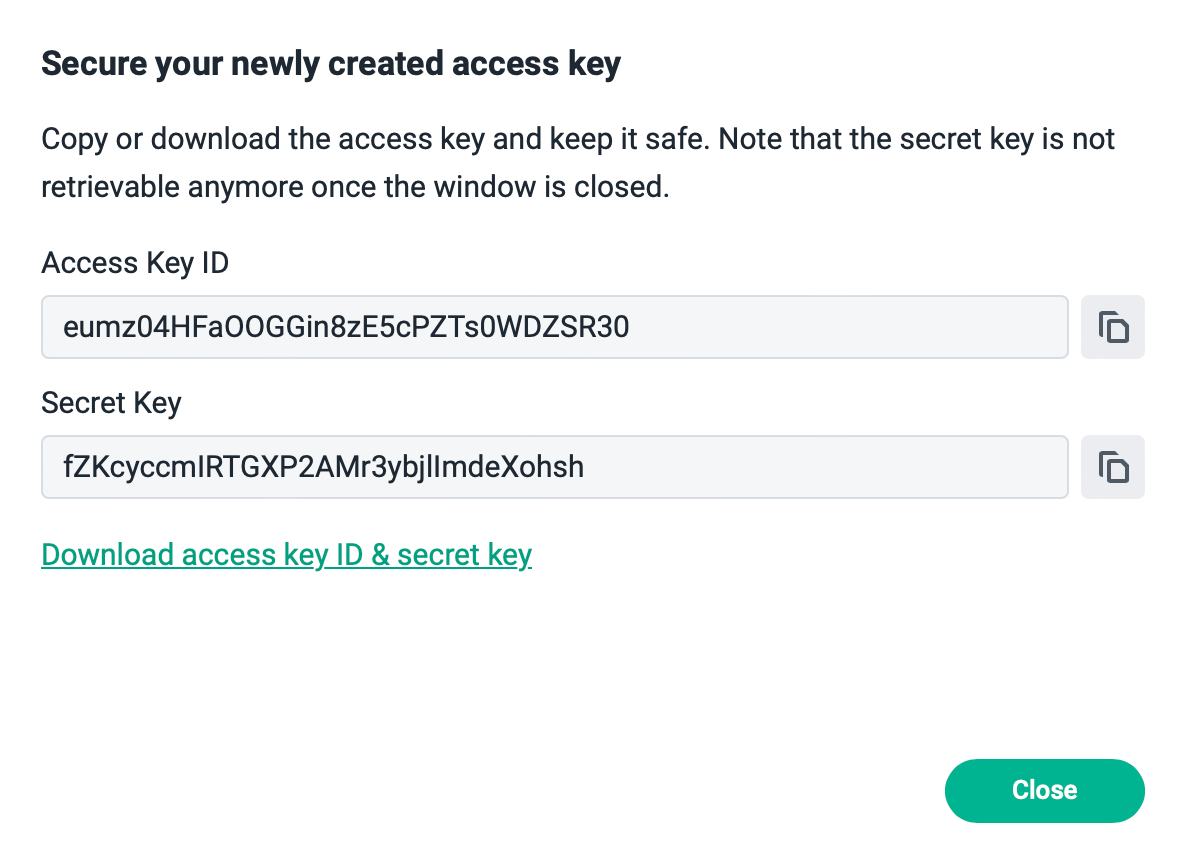
Task: Close the access key dialog
Action: 1045,790
